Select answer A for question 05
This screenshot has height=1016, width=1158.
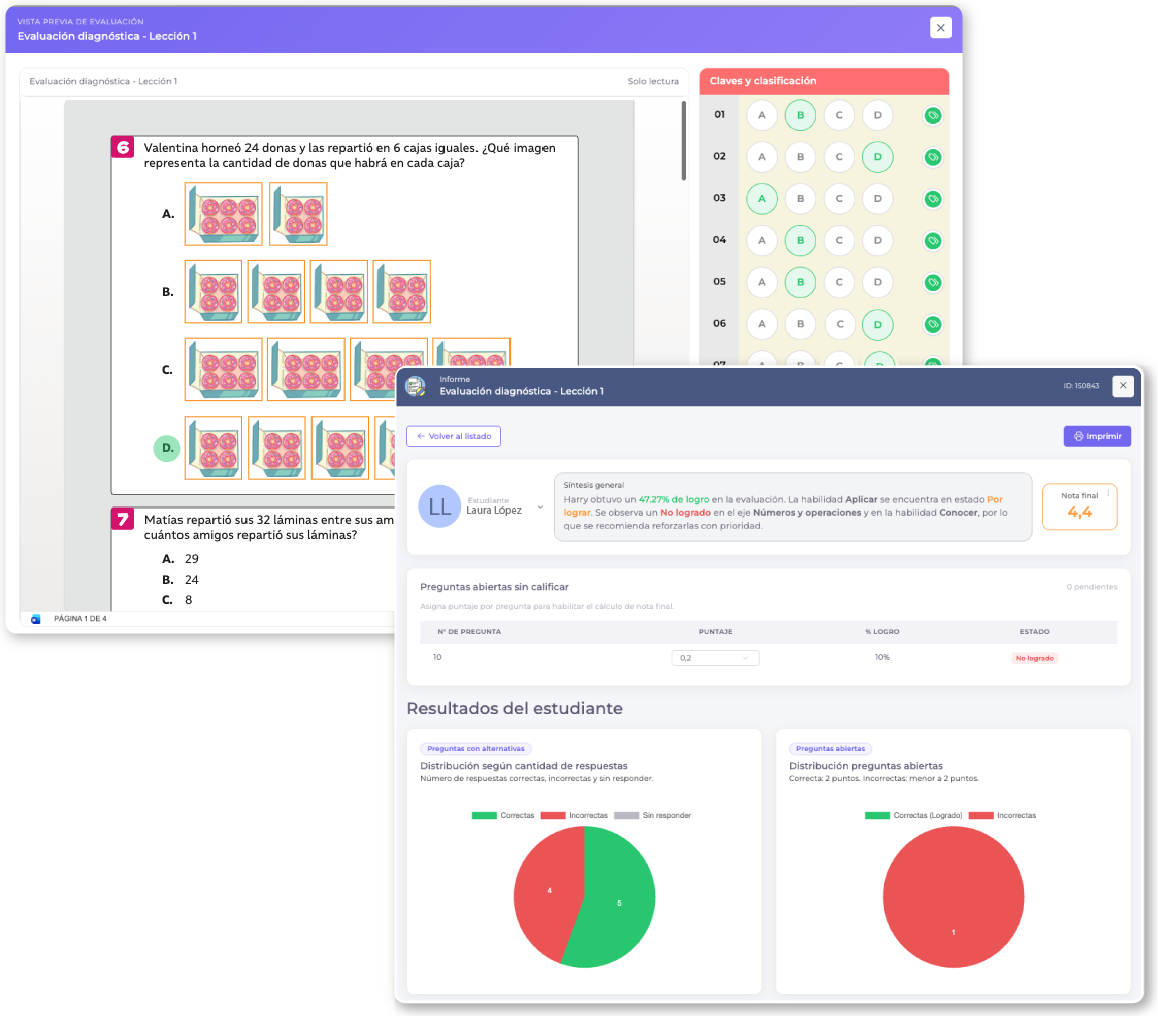click(x=761, y=282)
